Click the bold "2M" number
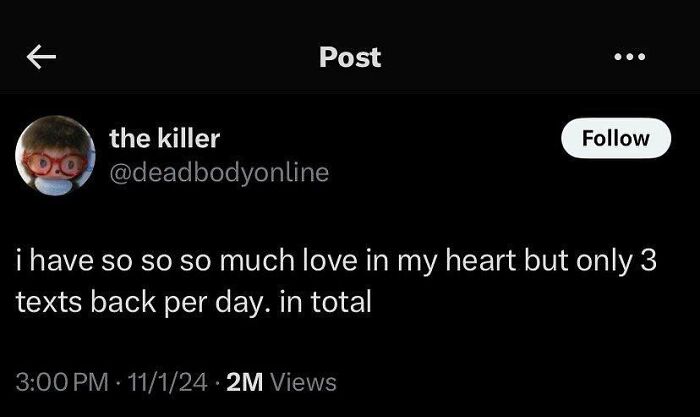This screenshot has height=417, width=700. point(246,381)
